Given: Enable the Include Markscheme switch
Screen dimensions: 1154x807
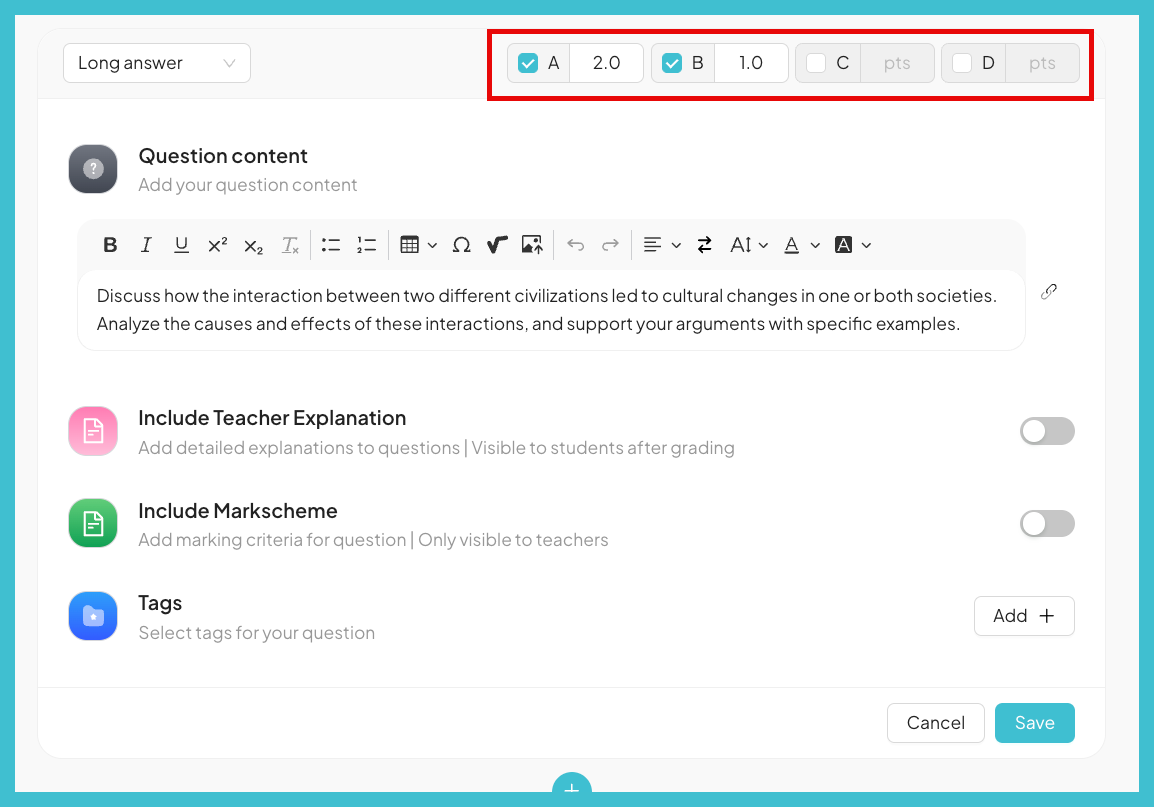Looking at the screenshot, I should click(1047, 524).
